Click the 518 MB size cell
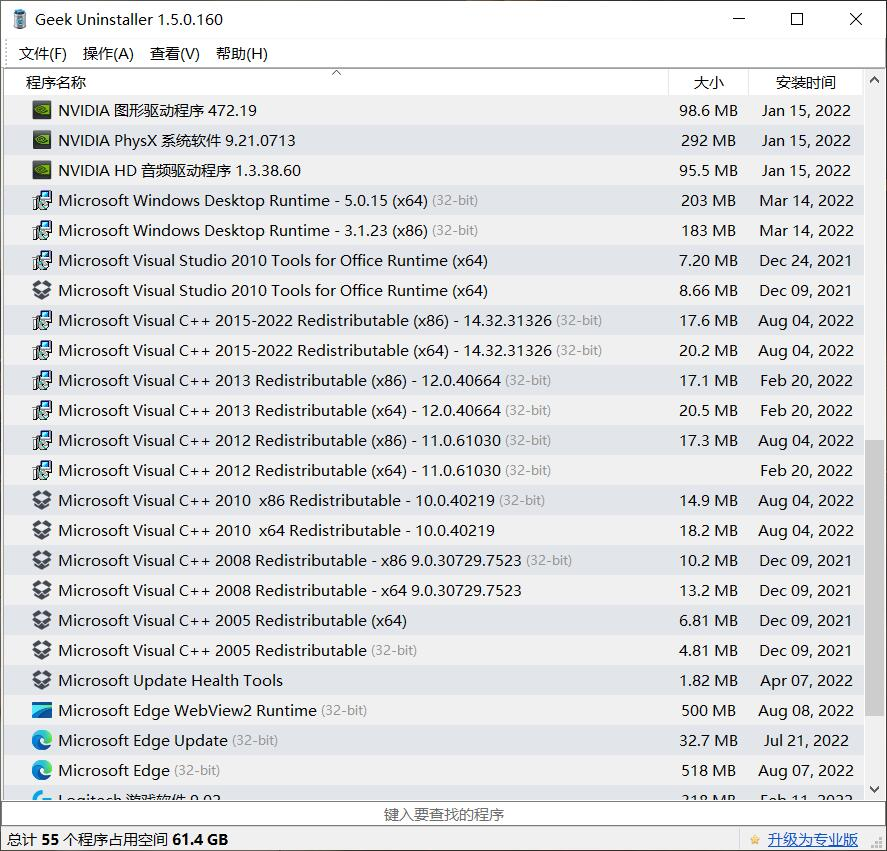This screenshot has width=887, height=851. coord(708,770)
